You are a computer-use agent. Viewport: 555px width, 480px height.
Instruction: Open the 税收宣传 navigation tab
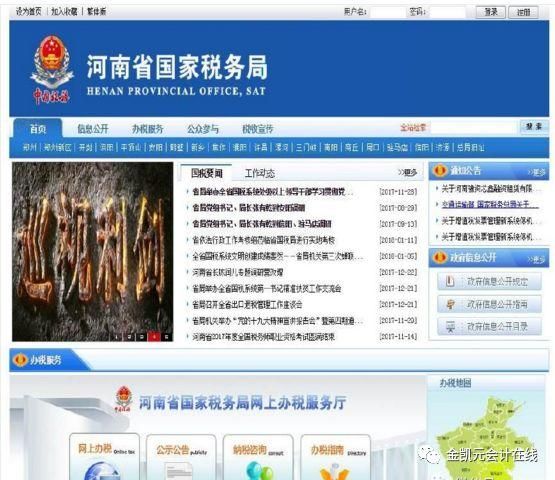[x=258, y=129]
